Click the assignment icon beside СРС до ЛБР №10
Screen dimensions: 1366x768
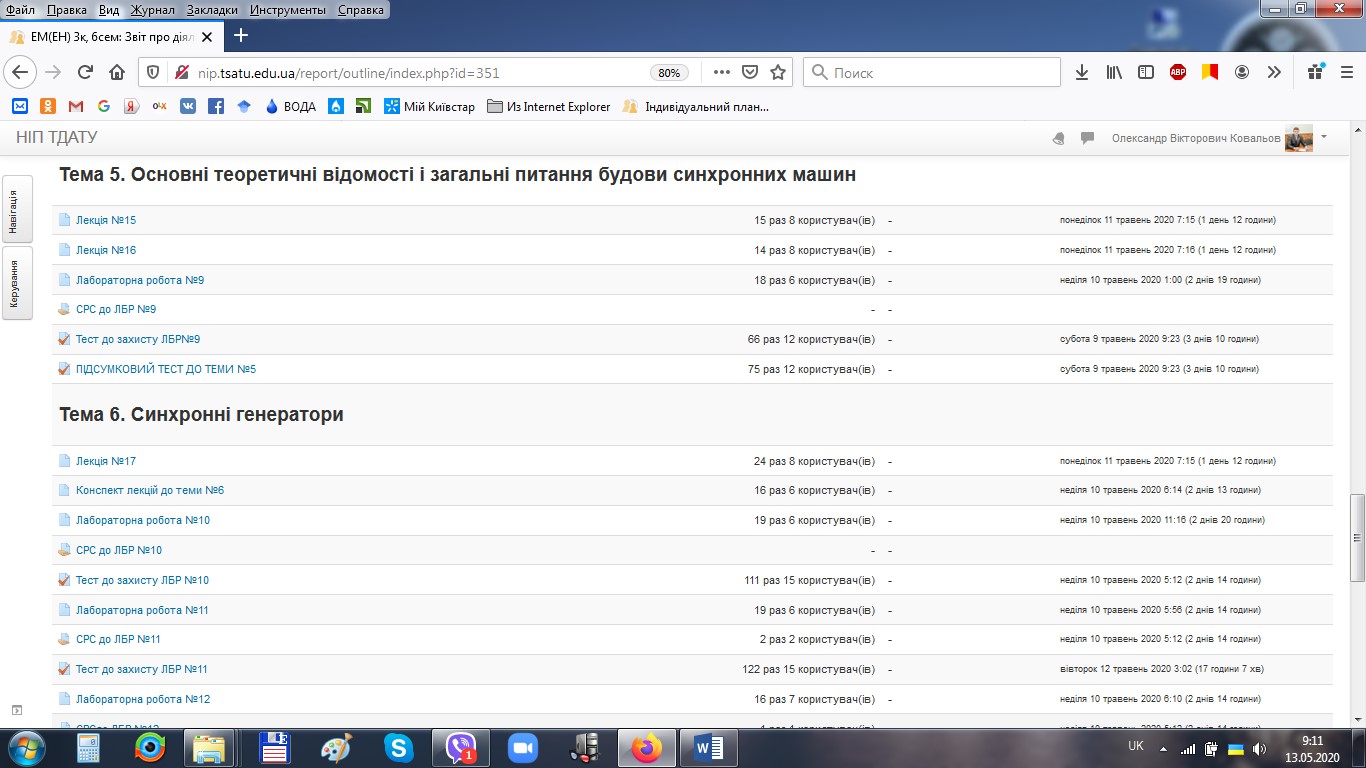[x=65, y=550]
